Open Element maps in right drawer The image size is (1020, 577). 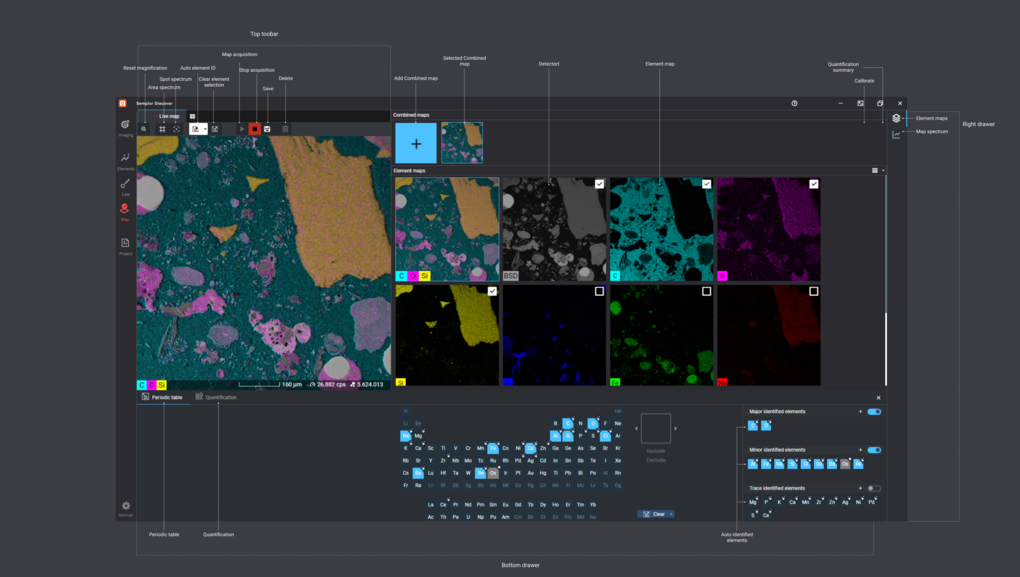896,118
